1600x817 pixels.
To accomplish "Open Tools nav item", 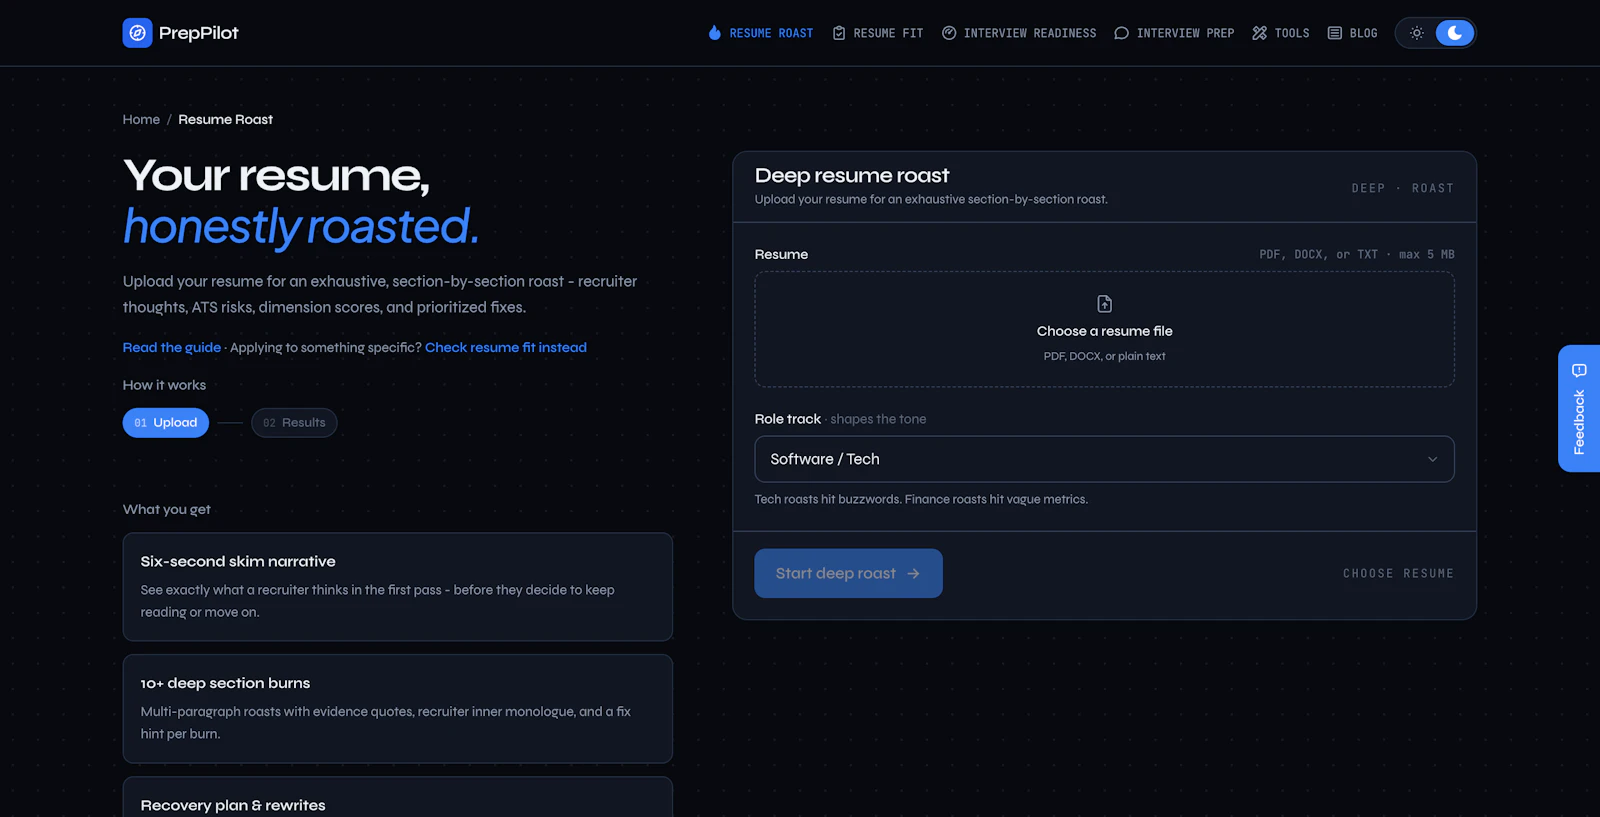I will click(x=1281, y=33).
